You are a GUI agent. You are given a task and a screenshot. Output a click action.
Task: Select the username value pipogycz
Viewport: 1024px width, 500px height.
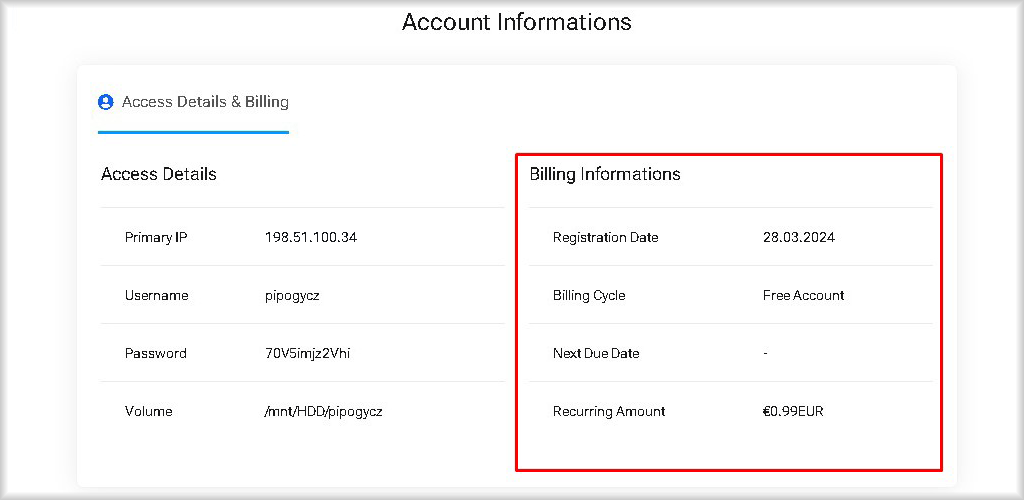(x=292, y=296)
